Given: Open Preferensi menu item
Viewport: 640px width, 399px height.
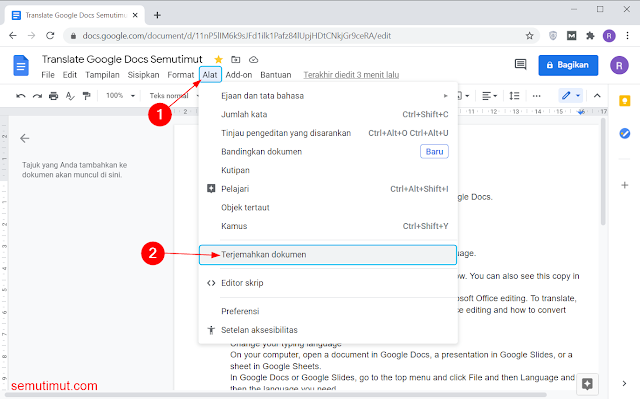Looking at the screenshot, I should click(x=328, y=311).
